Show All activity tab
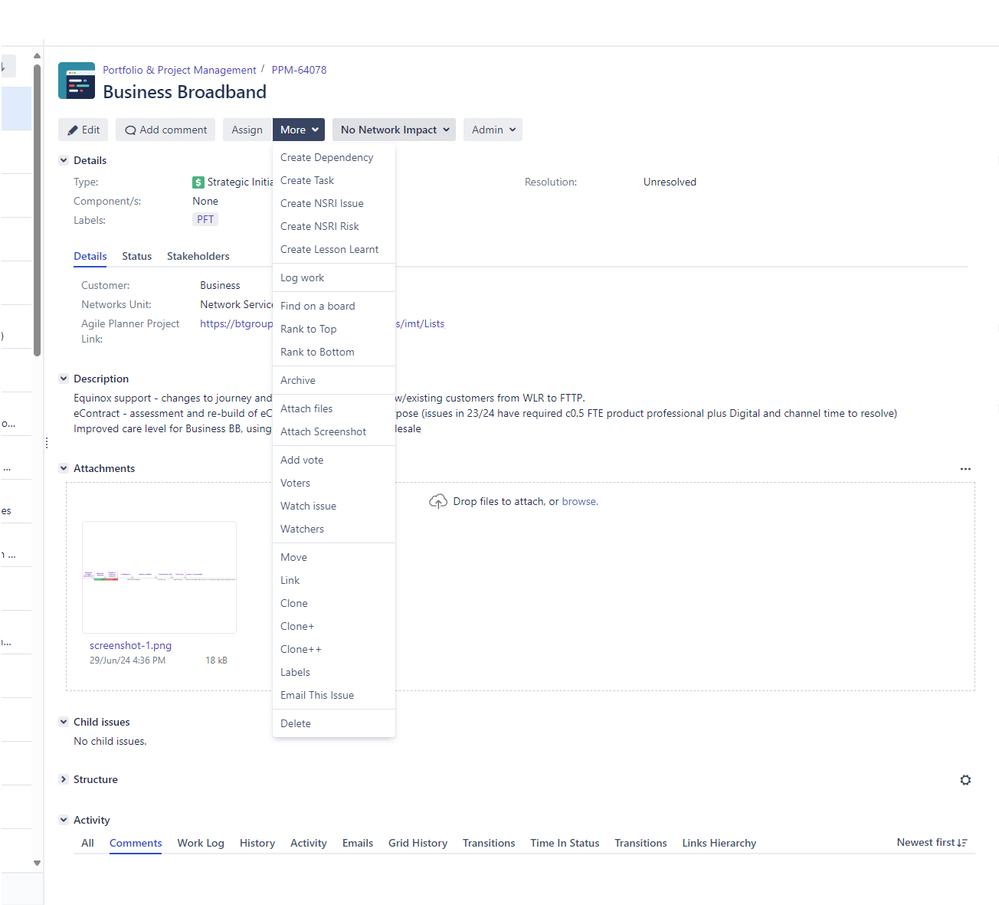The width and height of the screenshot is (999, 905). 88,843
